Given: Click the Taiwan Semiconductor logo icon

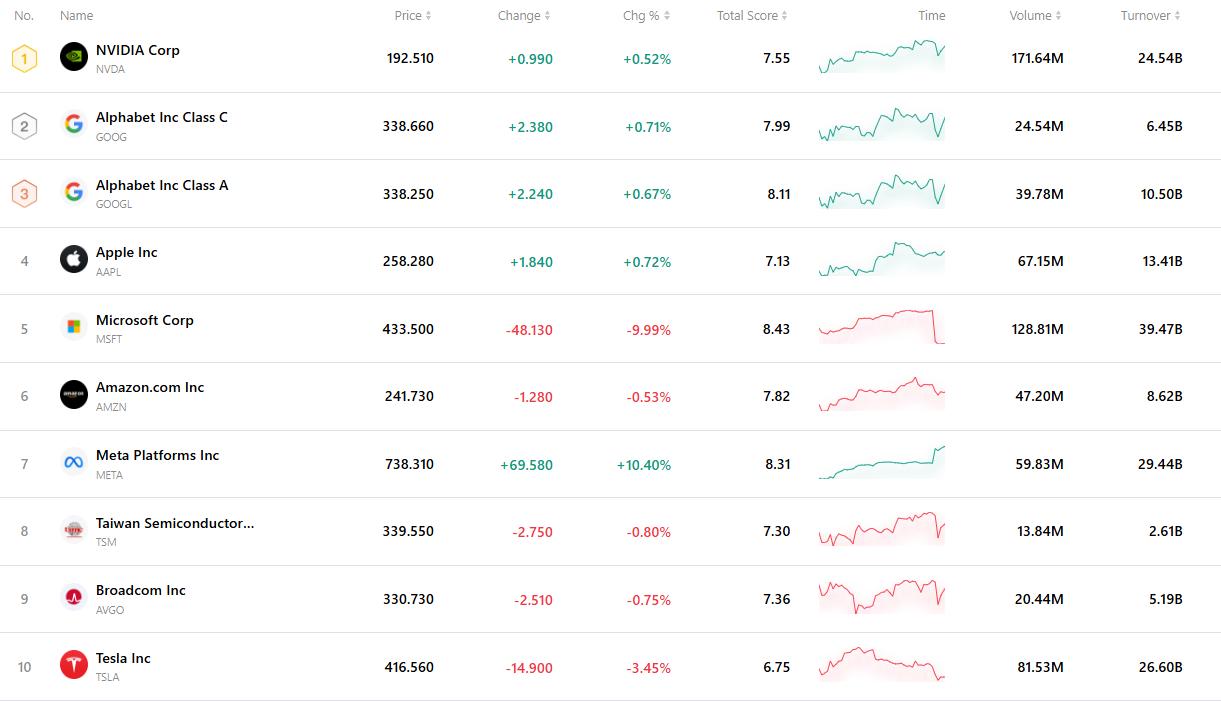Looking at the screenshot, I should pos(74,530).
